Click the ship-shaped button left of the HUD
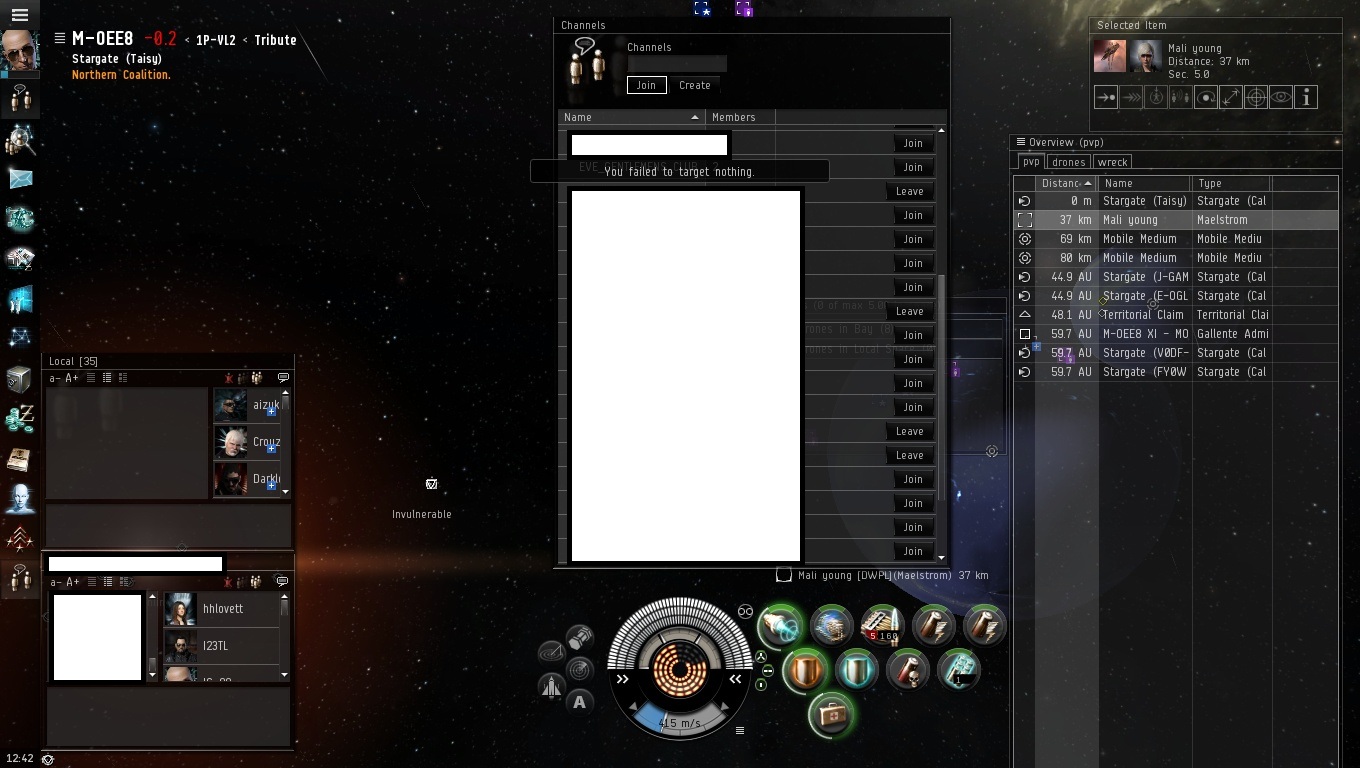1360x768 pixels. [551, 686]
